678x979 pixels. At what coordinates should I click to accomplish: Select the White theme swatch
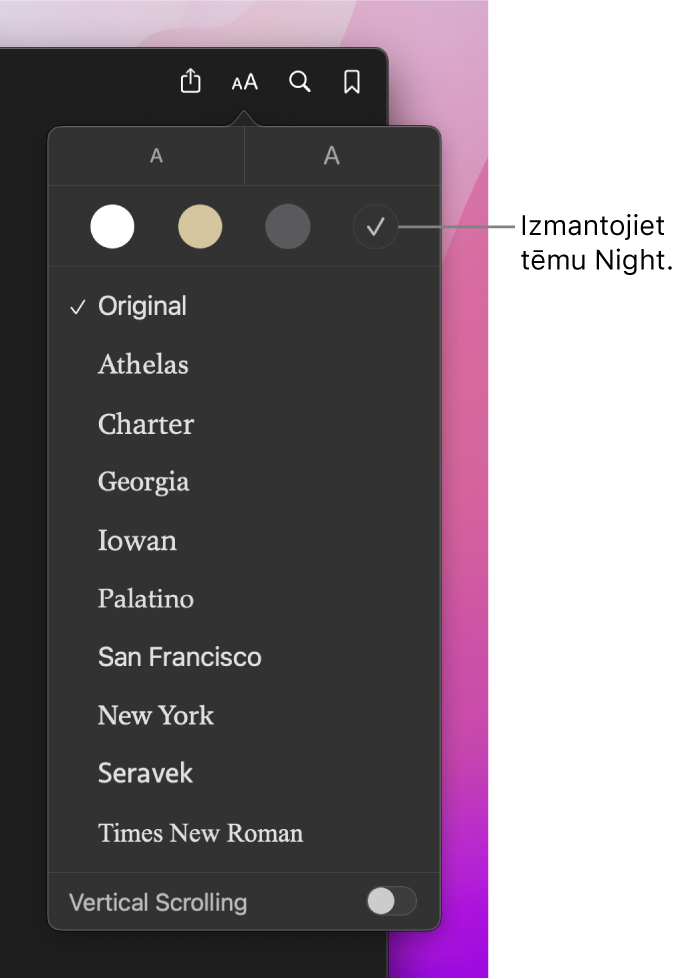(x=112, y=227)
